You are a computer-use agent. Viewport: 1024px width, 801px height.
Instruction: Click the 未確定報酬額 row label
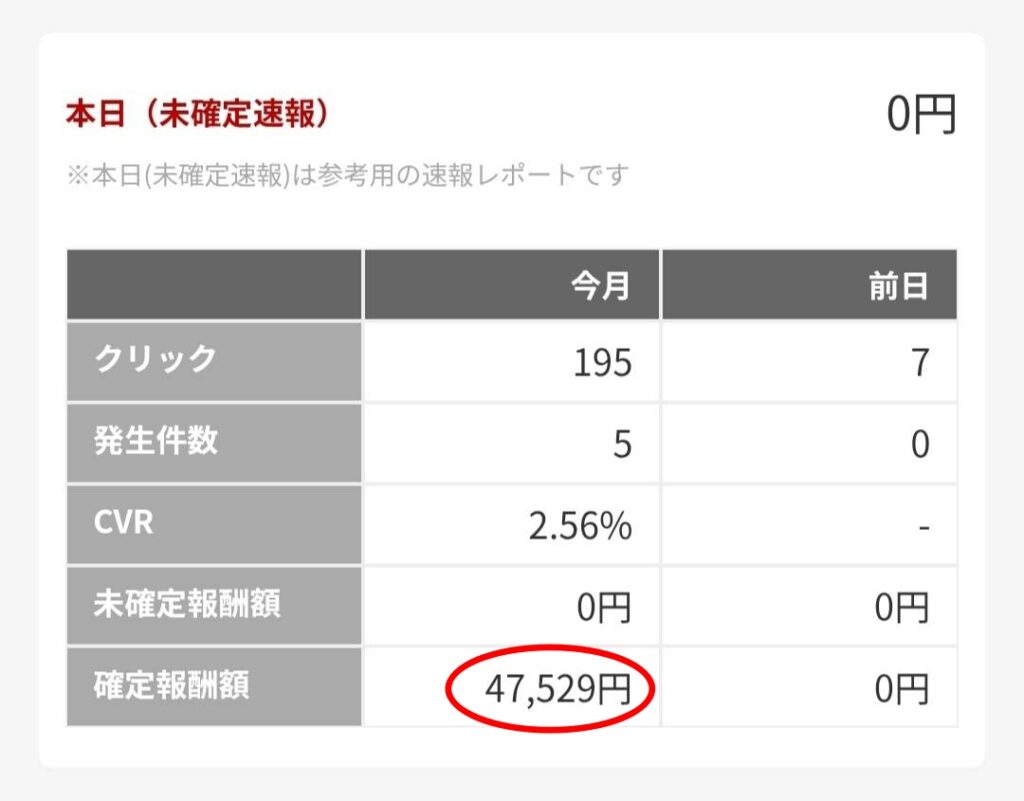[x=187, y=603]
